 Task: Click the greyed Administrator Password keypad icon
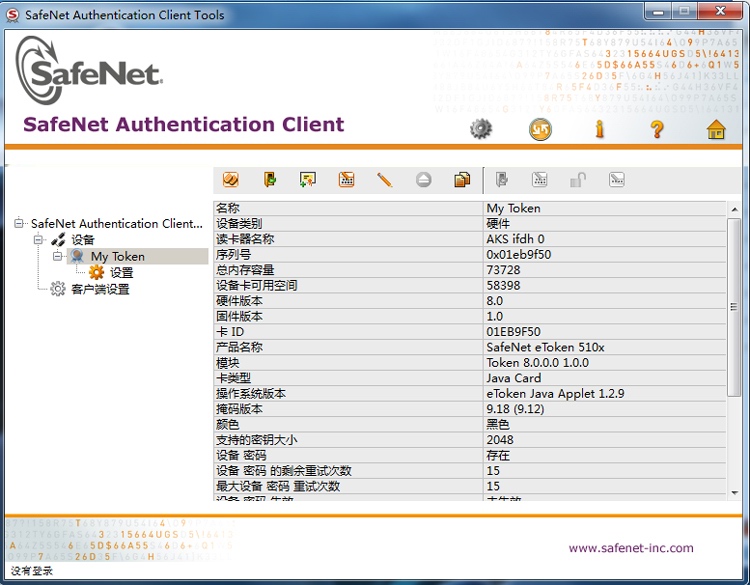point(540,180)
